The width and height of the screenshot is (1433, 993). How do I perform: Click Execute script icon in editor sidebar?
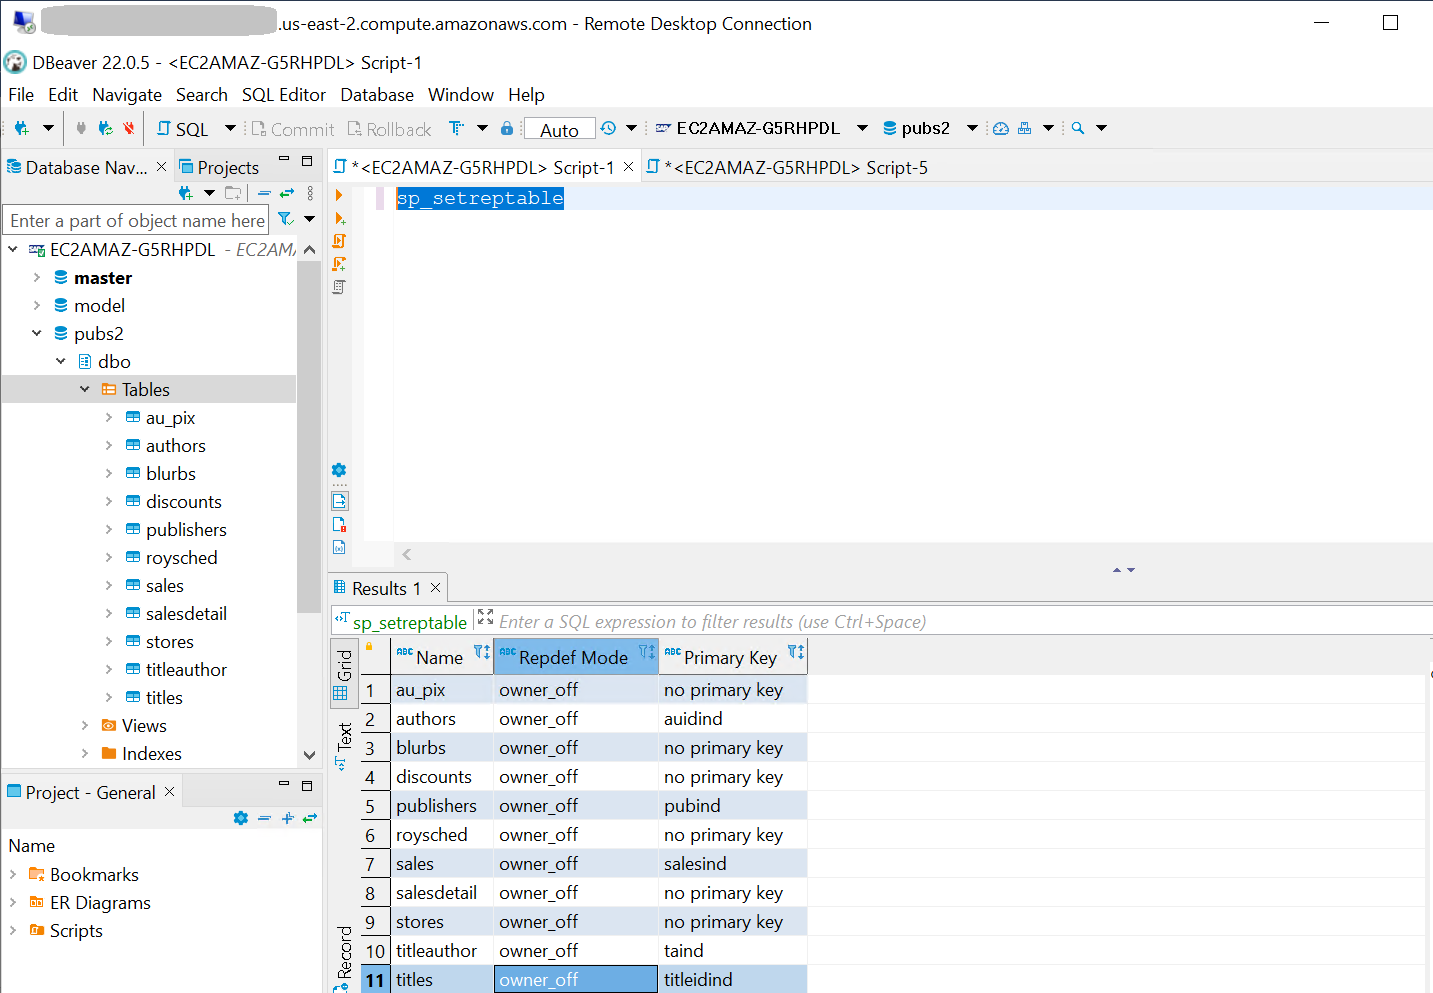pos(339,241)
